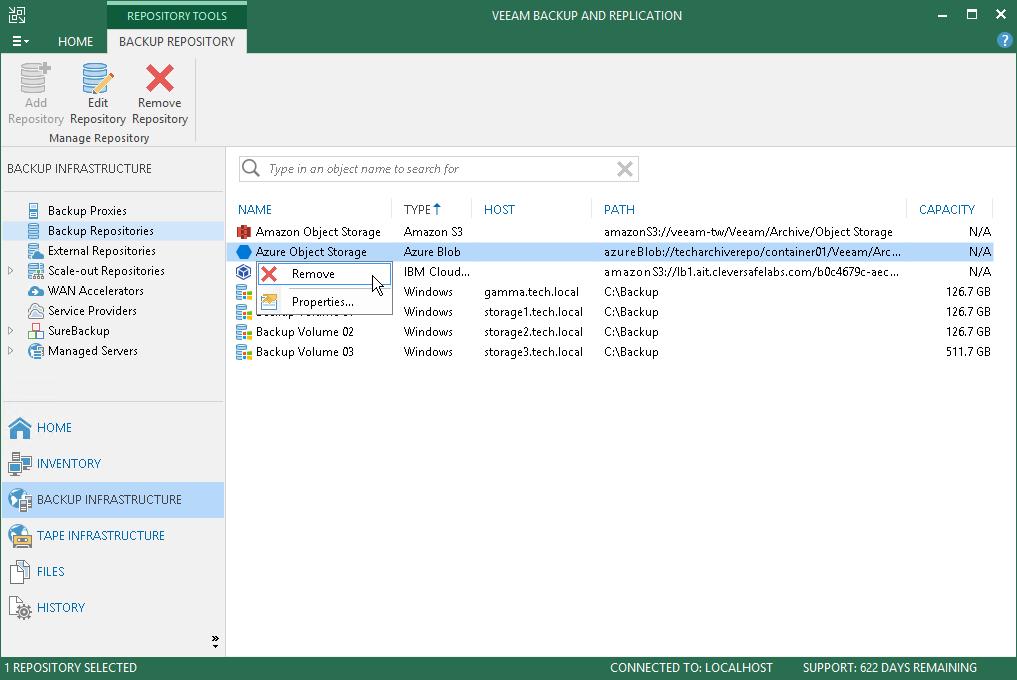The width and height of the screenshot is (1017, 680).
Task: Click the object name search field
Action: [438, 169]
